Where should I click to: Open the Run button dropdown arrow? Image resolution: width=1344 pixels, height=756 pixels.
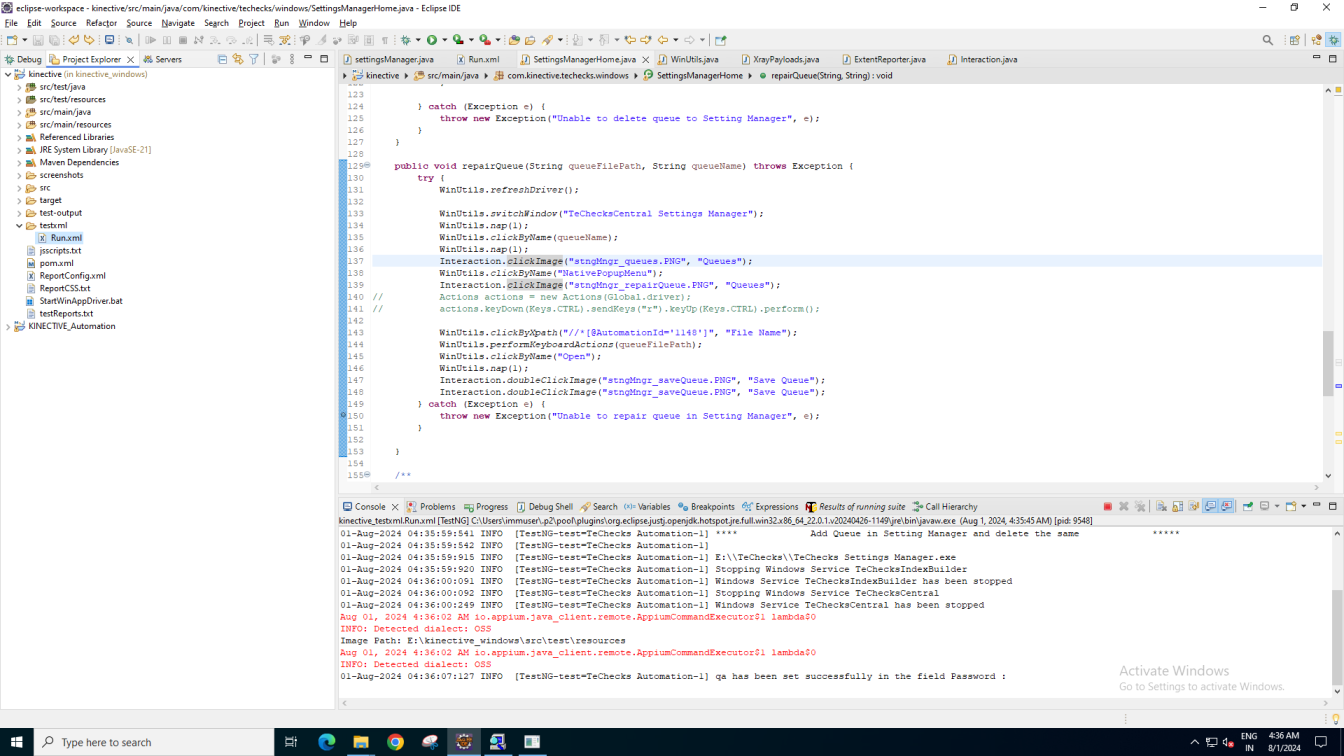(444, 40)
